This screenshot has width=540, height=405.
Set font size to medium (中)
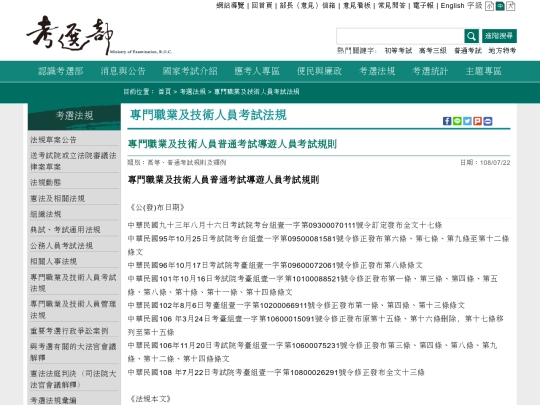coord(500,6)
